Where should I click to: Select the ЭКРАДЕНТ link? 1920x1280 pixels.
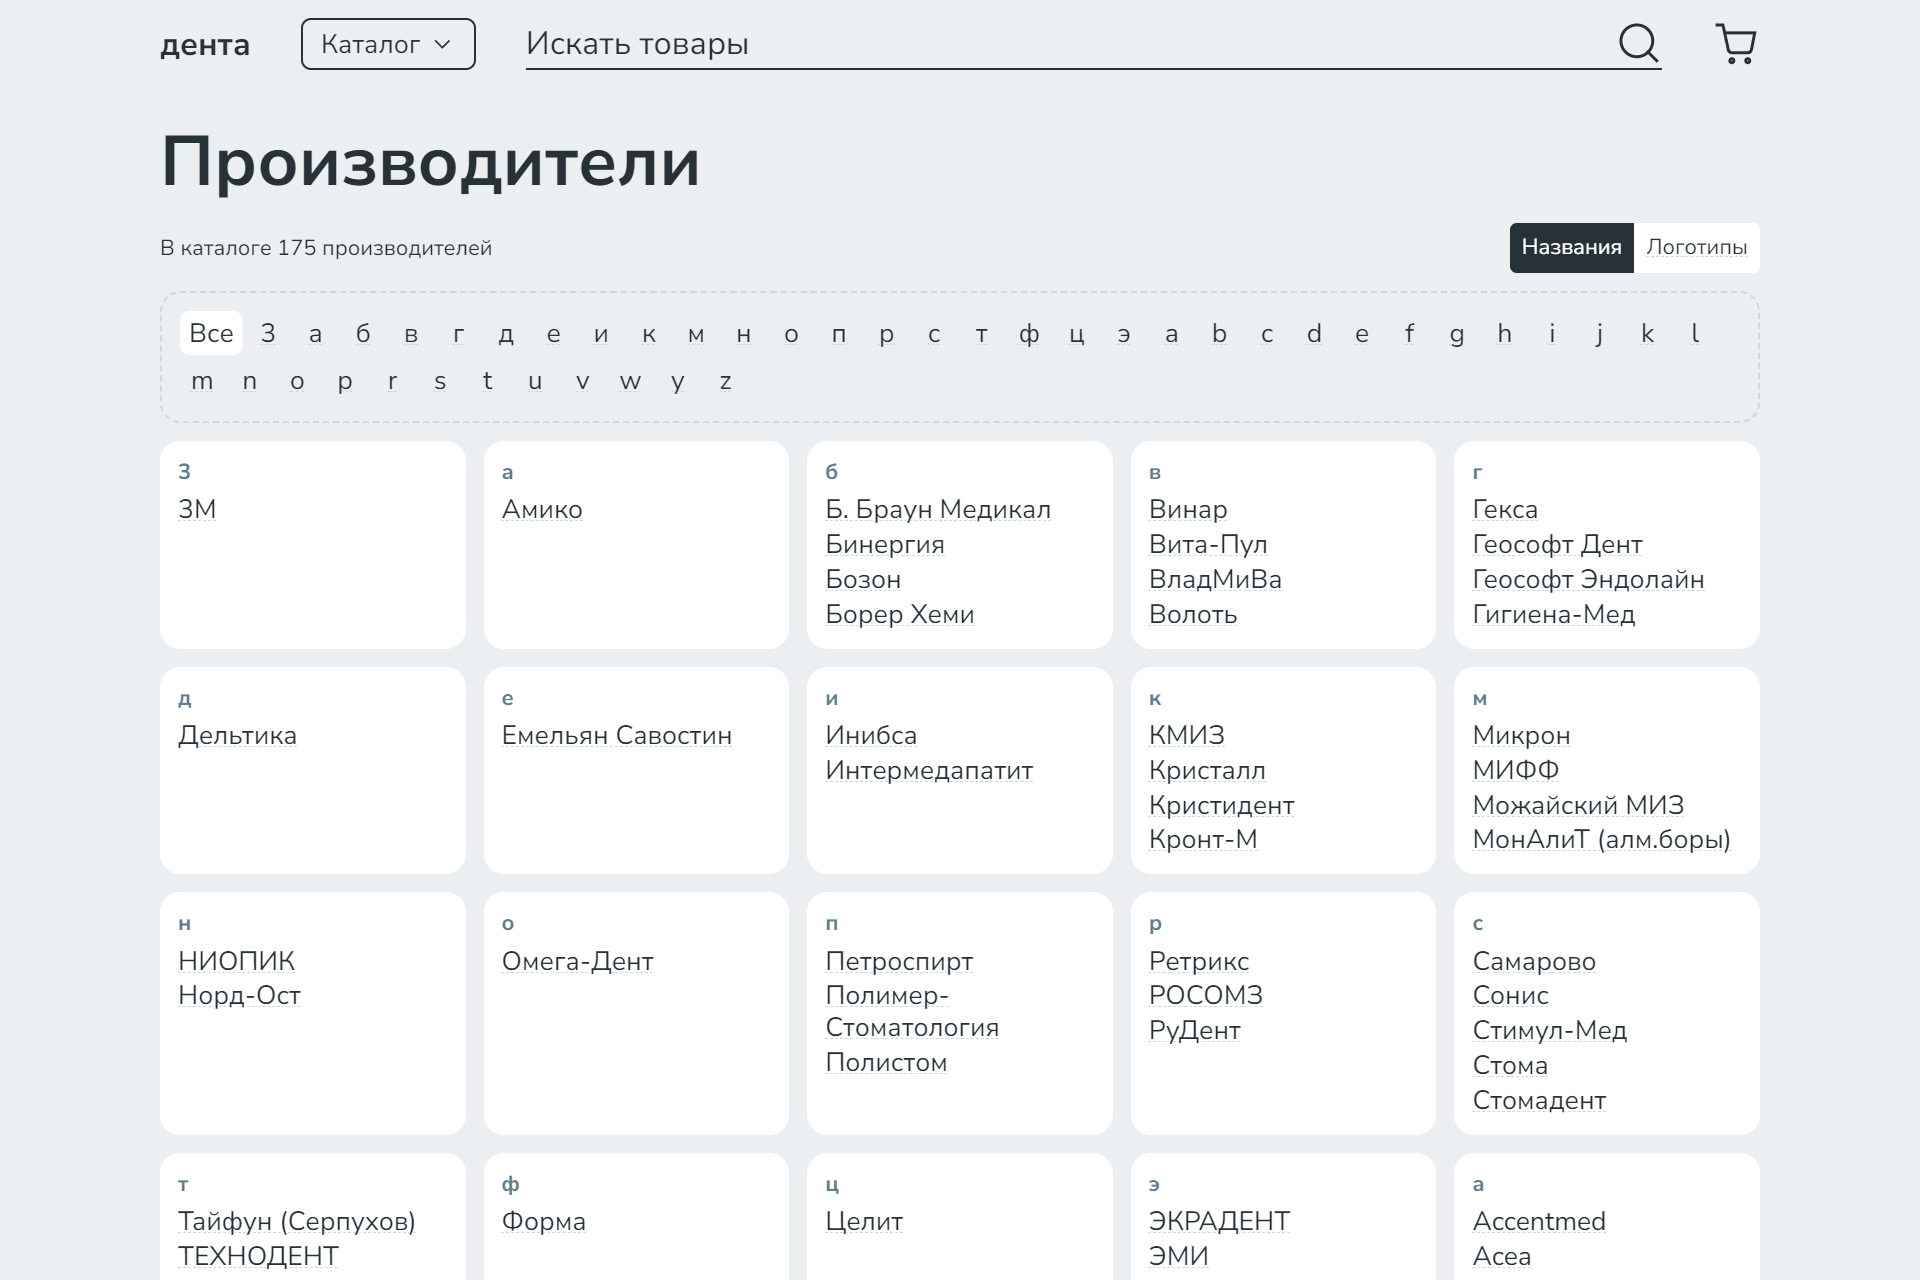[1219, 1221]
